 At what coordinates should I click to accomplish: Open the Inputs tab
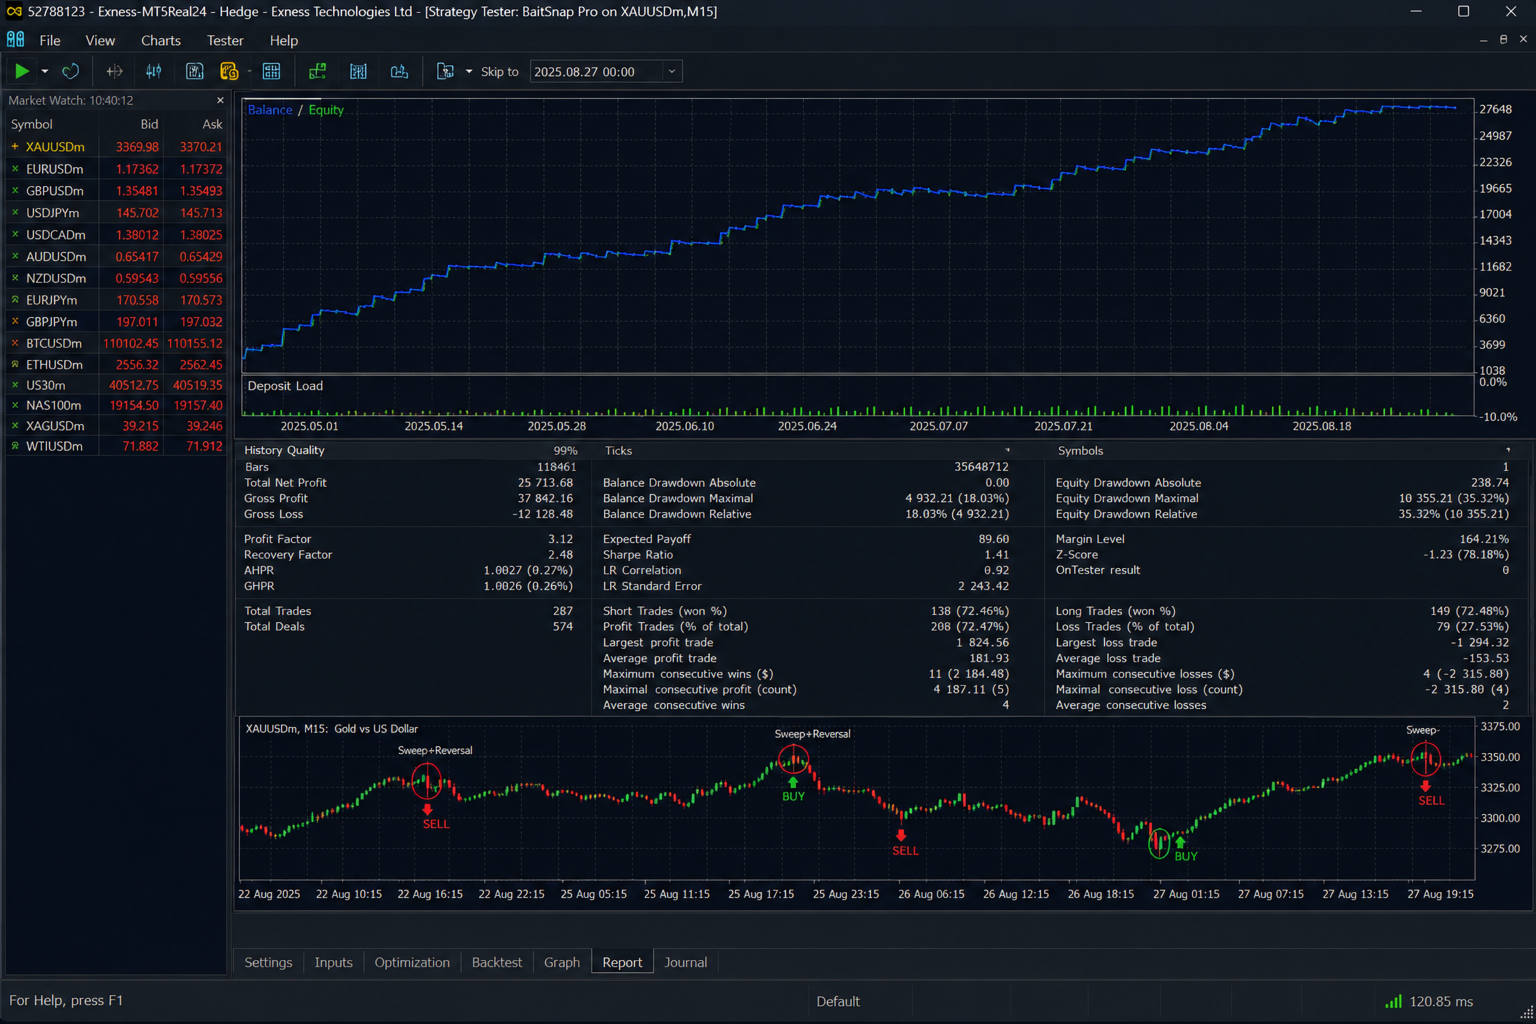[x=333, y=962]
